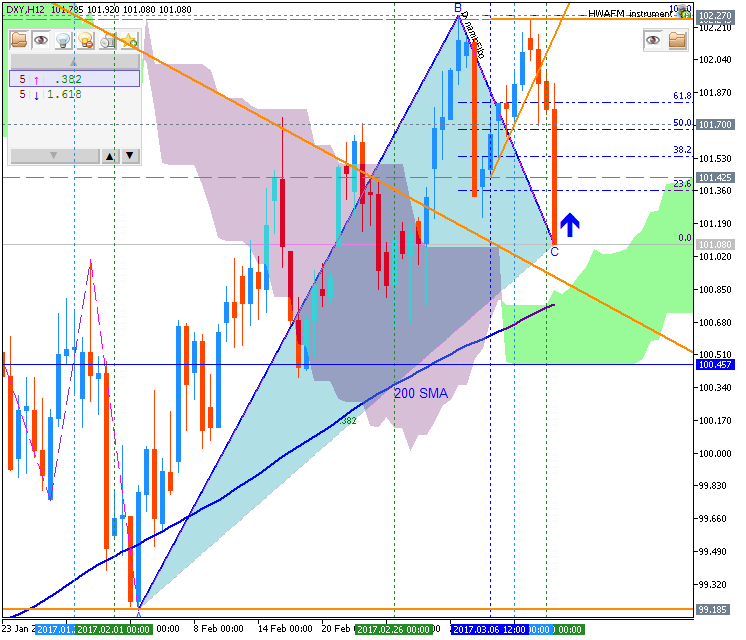This screenshot has width=746, height=640.
Task: Click the 101.425 price label
Action: (x=715, y=177)
